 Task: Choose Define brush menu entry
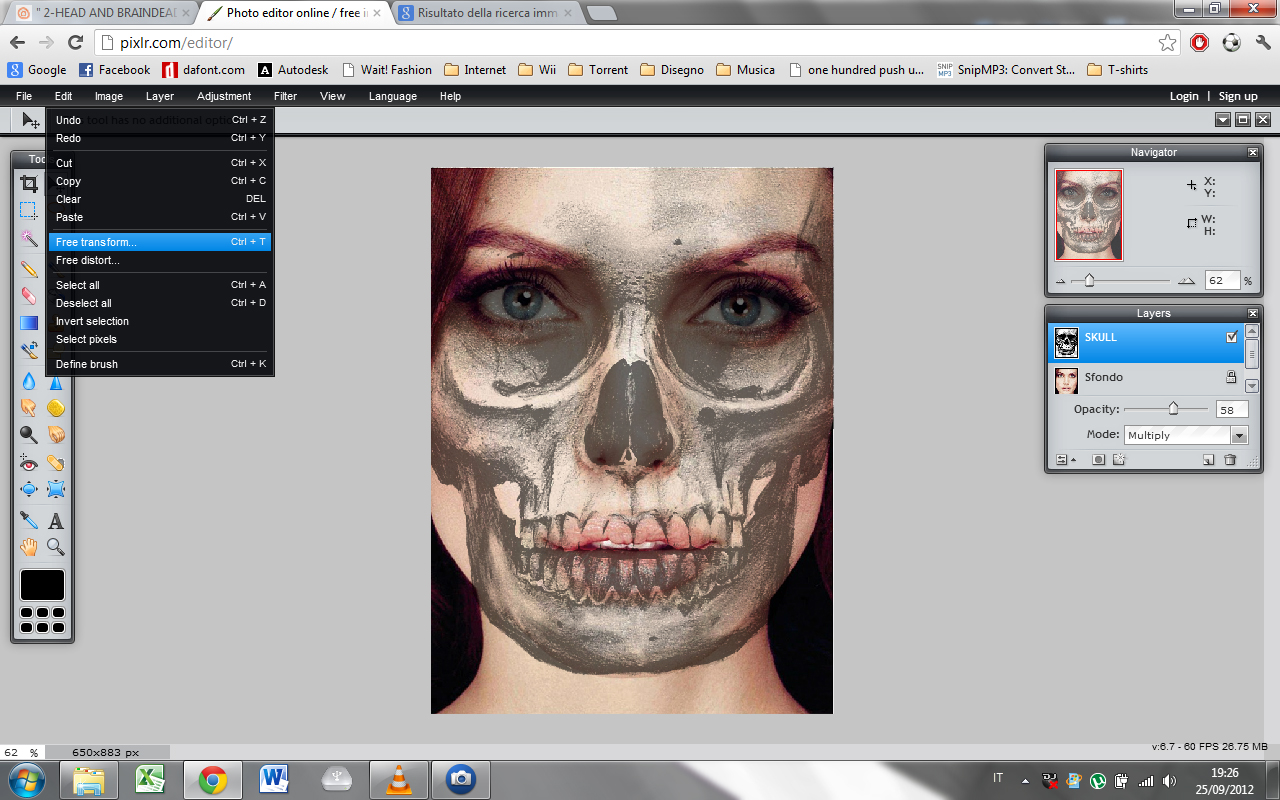click(x=160, y=364)
